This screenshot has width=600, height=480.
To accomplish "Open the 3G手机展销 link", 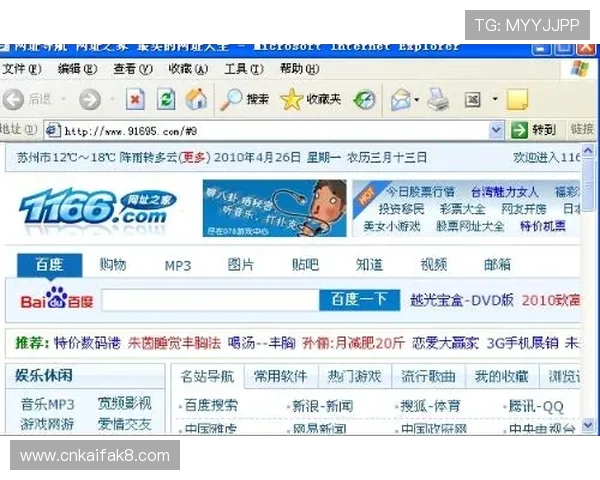I will (522, 343).
